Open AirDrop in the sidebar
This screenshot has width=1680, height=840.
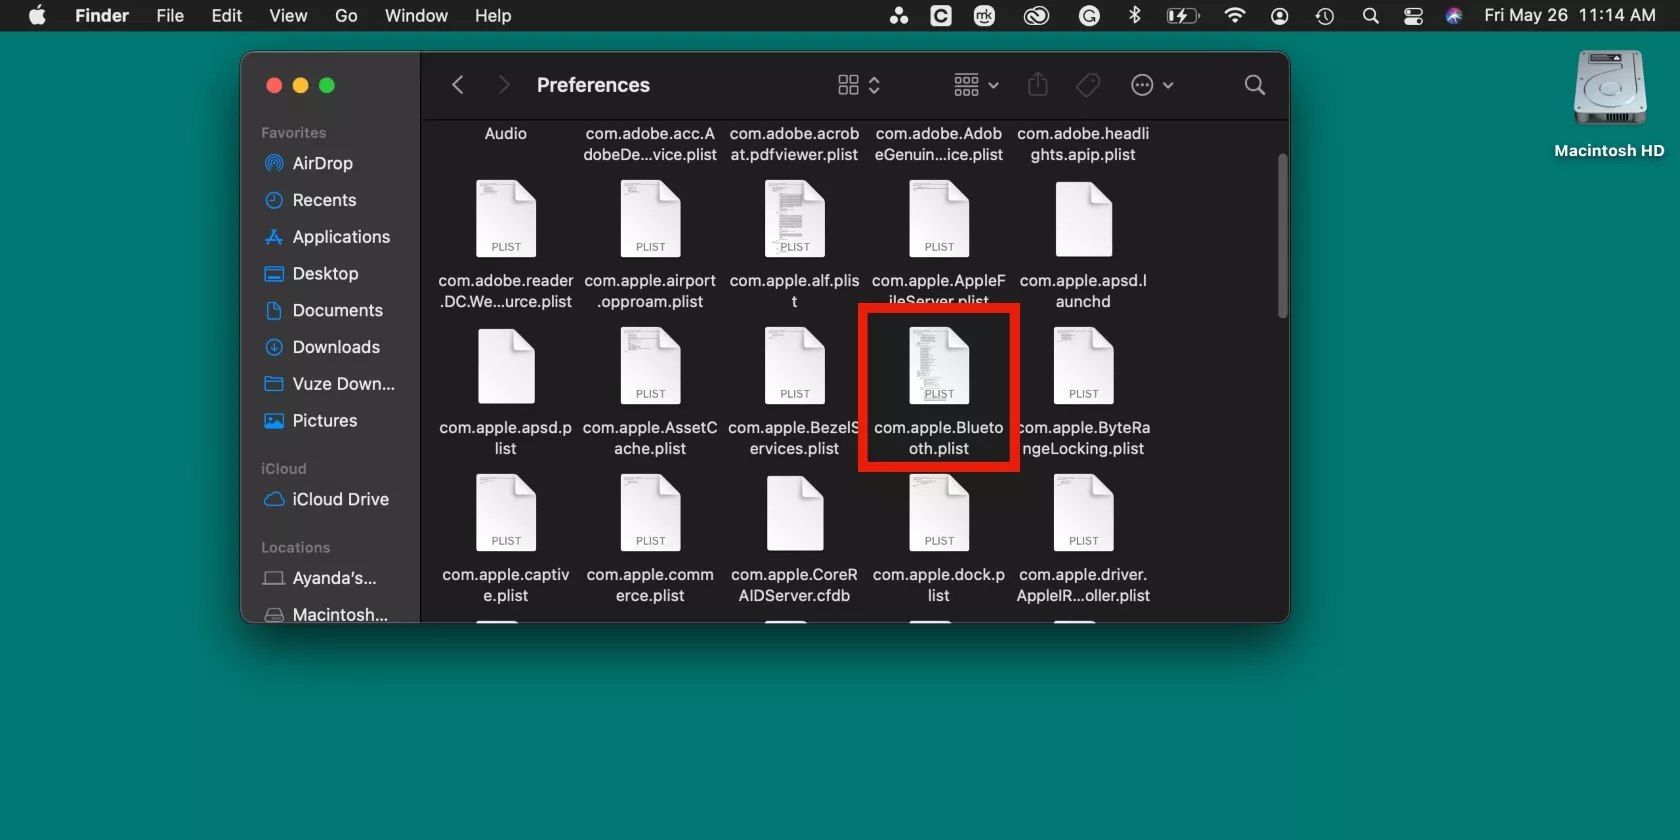coord(322,163)
